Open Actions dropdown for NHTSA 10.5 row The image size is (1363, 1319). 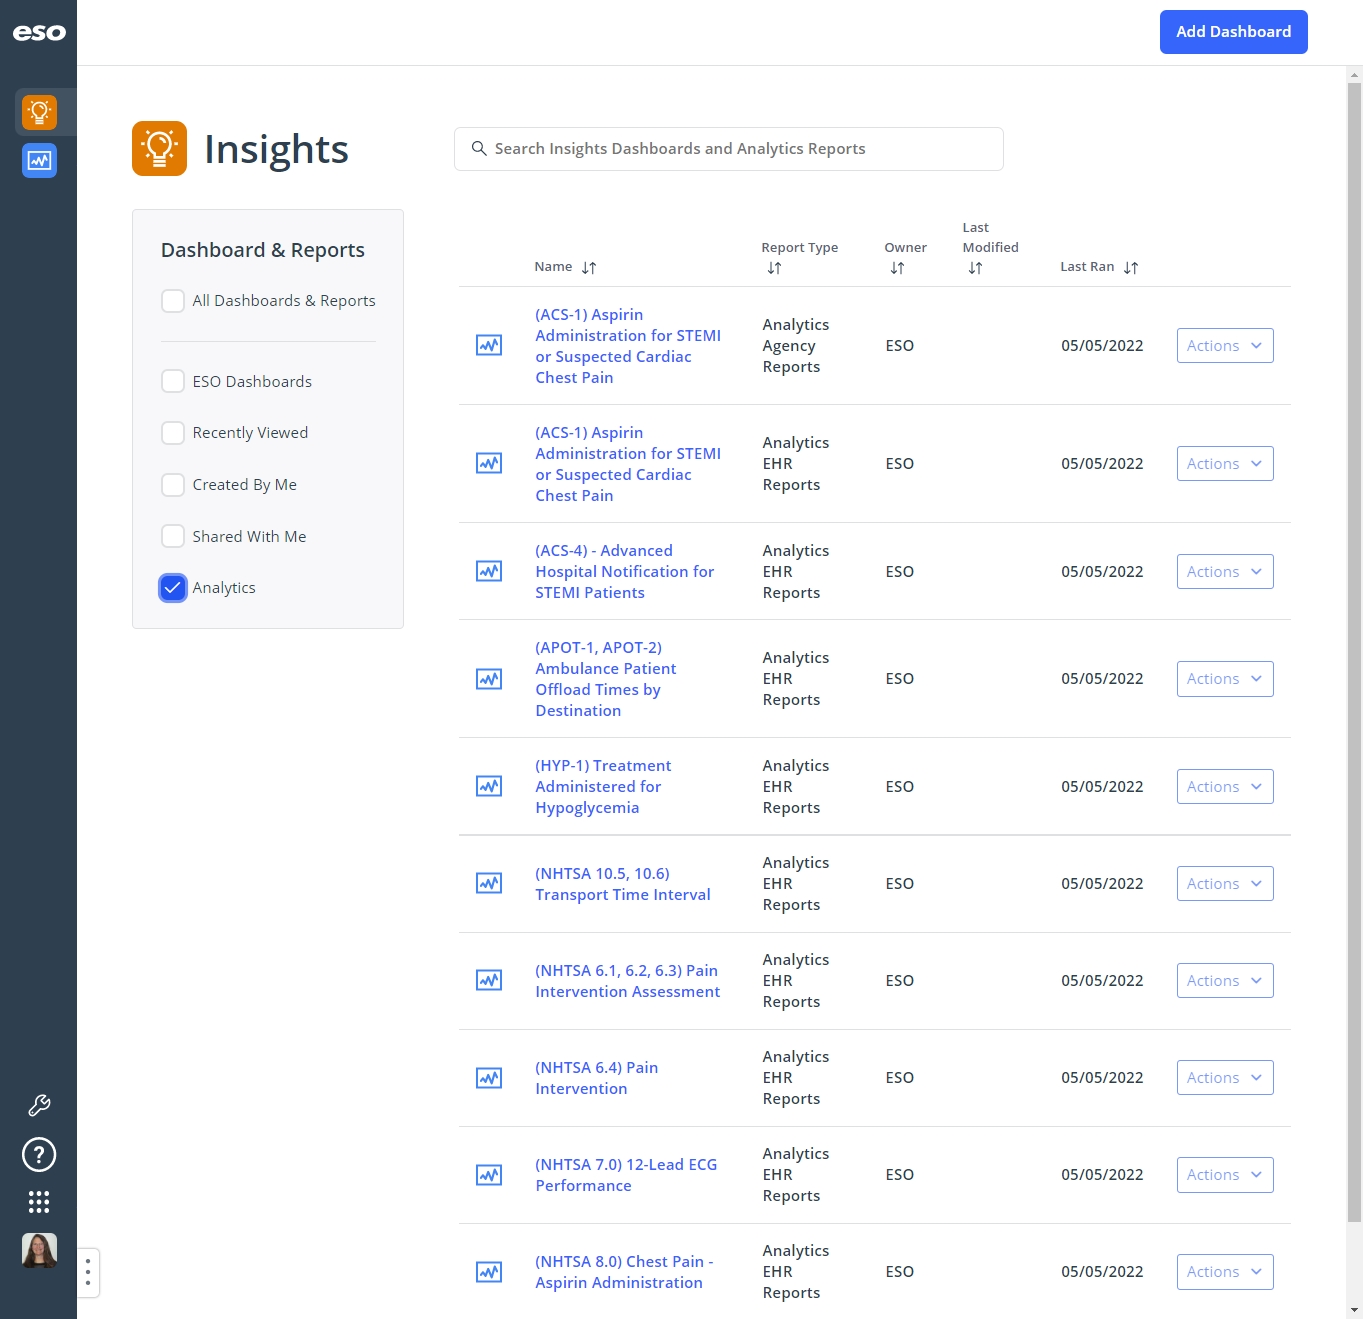coord(1225,883)
